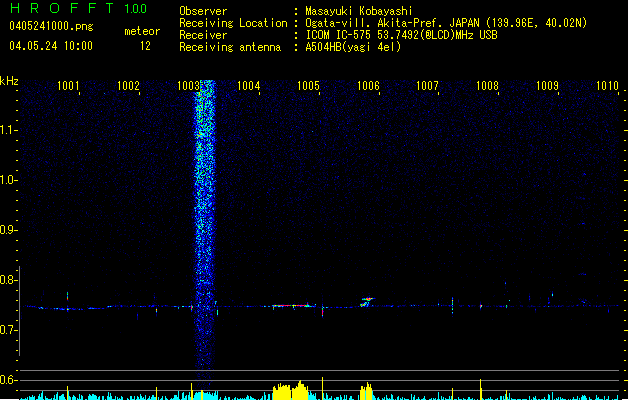The height and width of the screenshot is (400, 629).
Task: Click time axis marker 1006
Action: pos(368,86)
